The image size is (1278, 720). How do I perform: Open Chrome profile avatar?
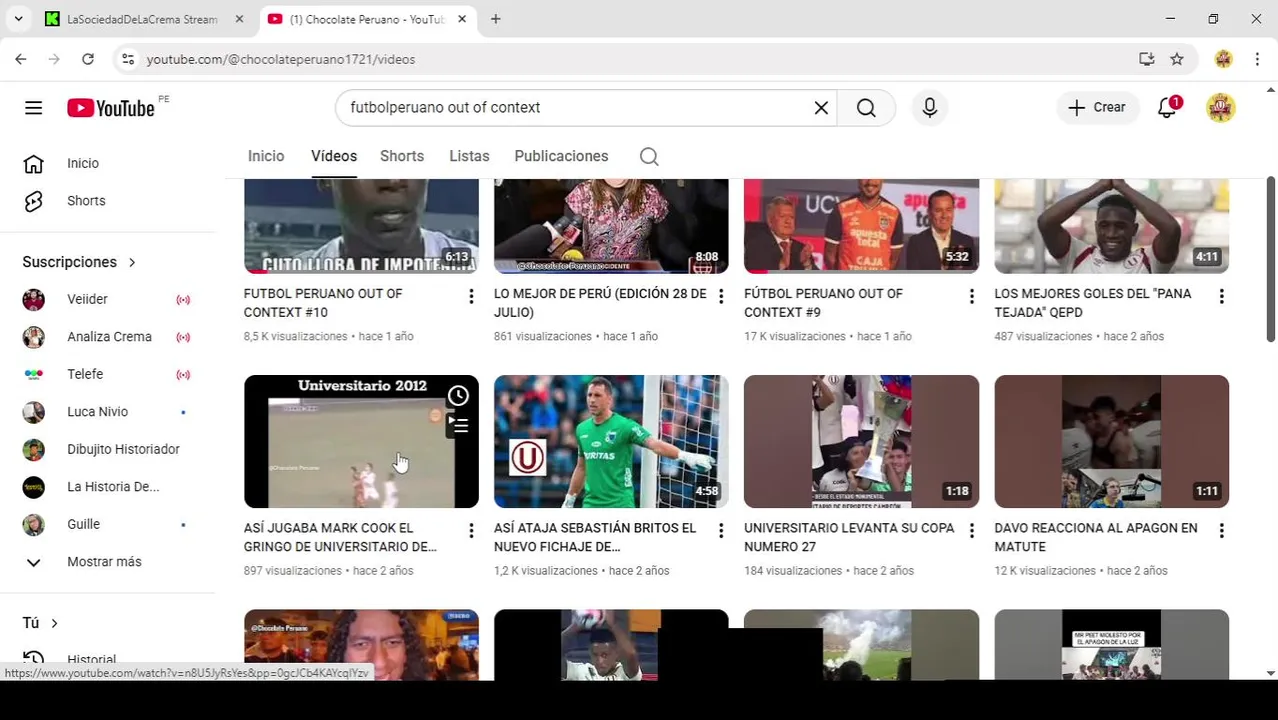tap(1223, 59)
